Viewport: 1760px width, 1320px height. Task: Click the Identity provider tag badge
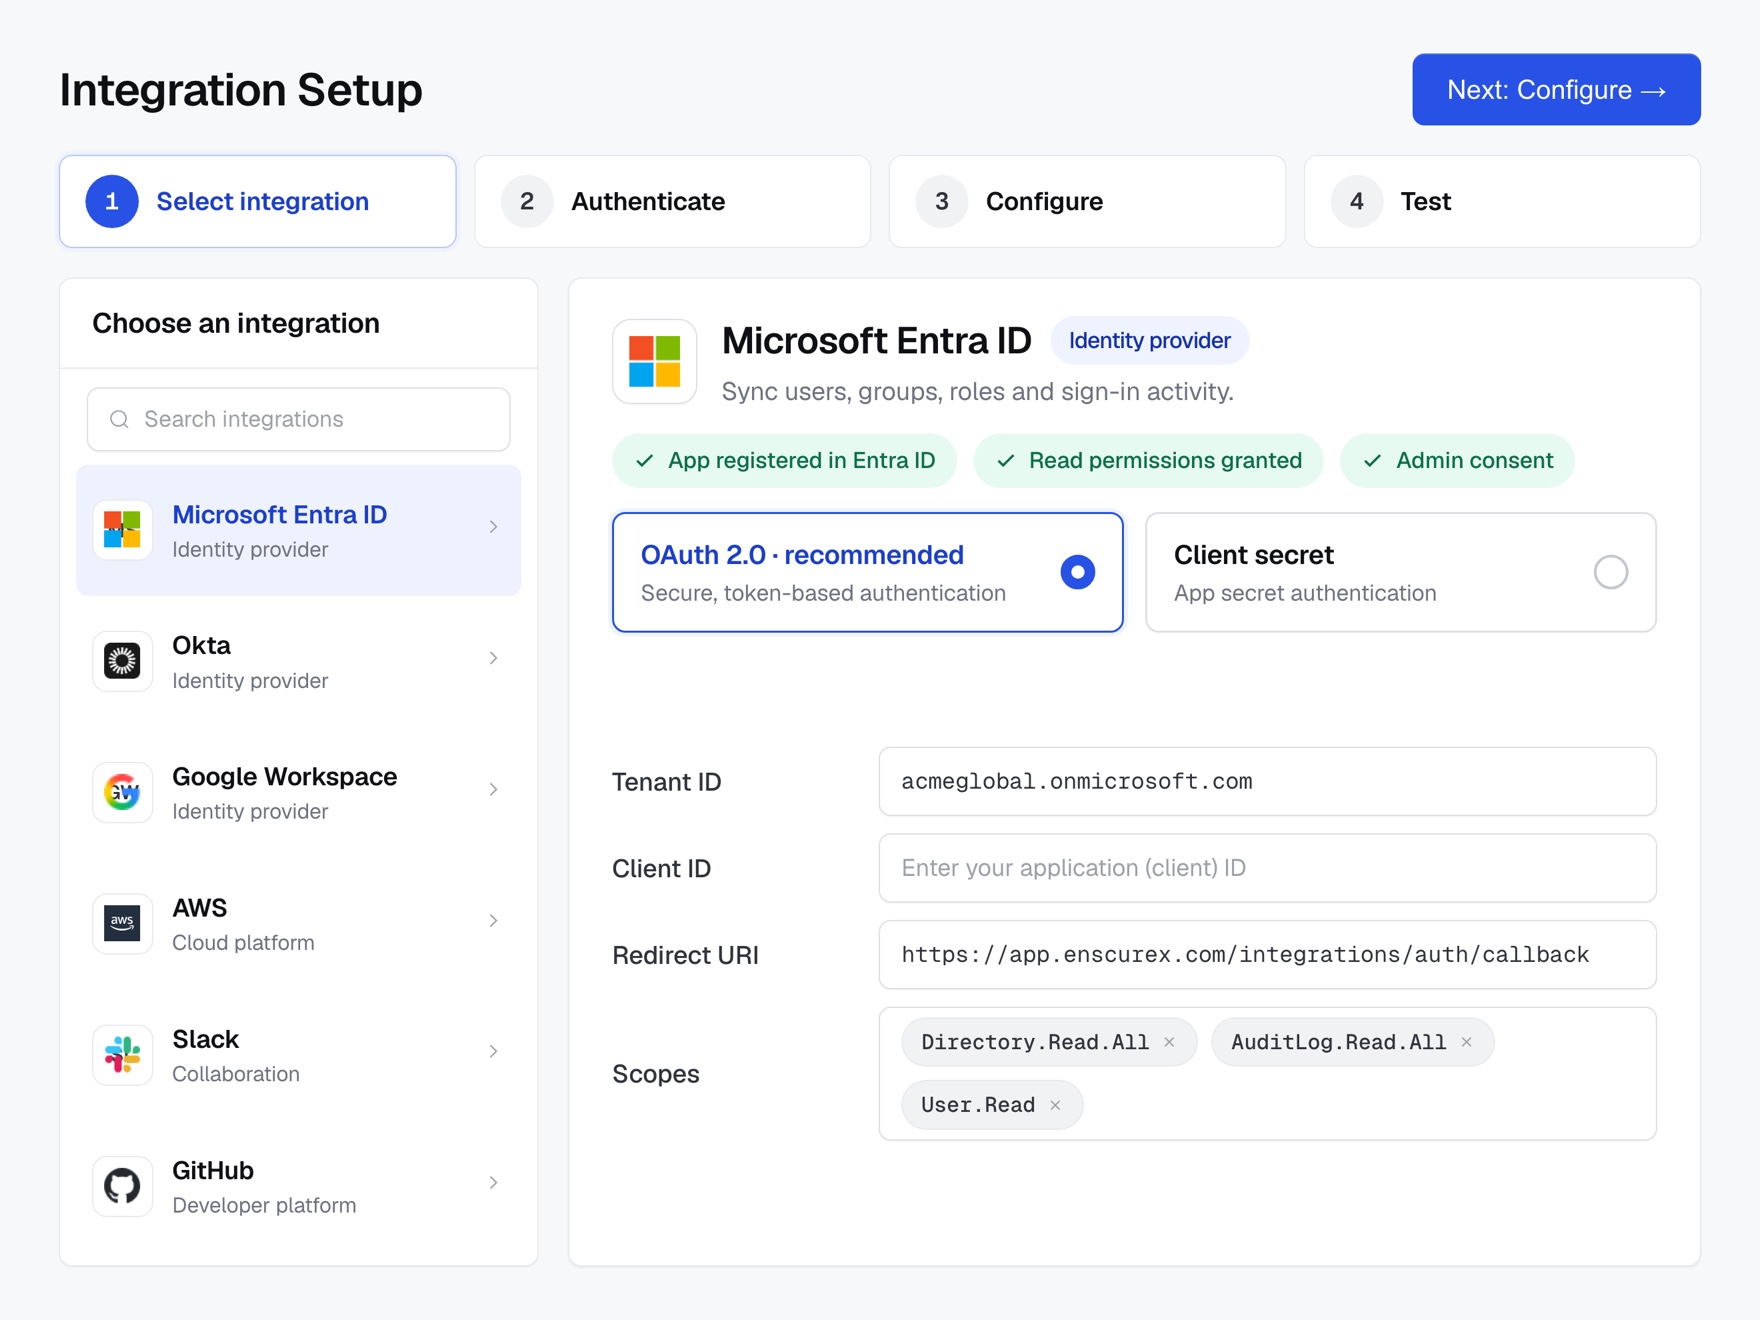pos(1149,341)
